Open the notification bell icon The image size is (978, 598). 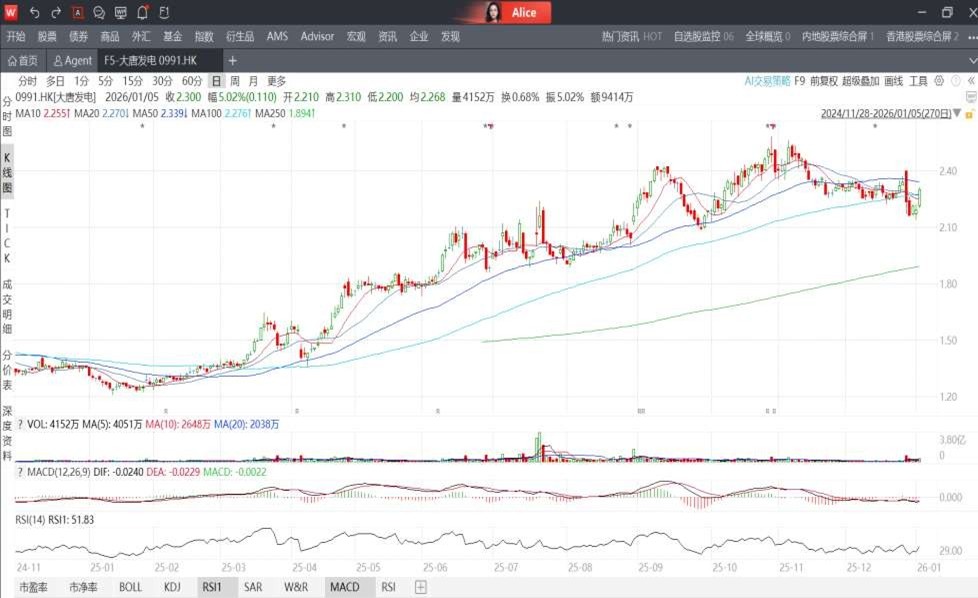coord(143,13)
